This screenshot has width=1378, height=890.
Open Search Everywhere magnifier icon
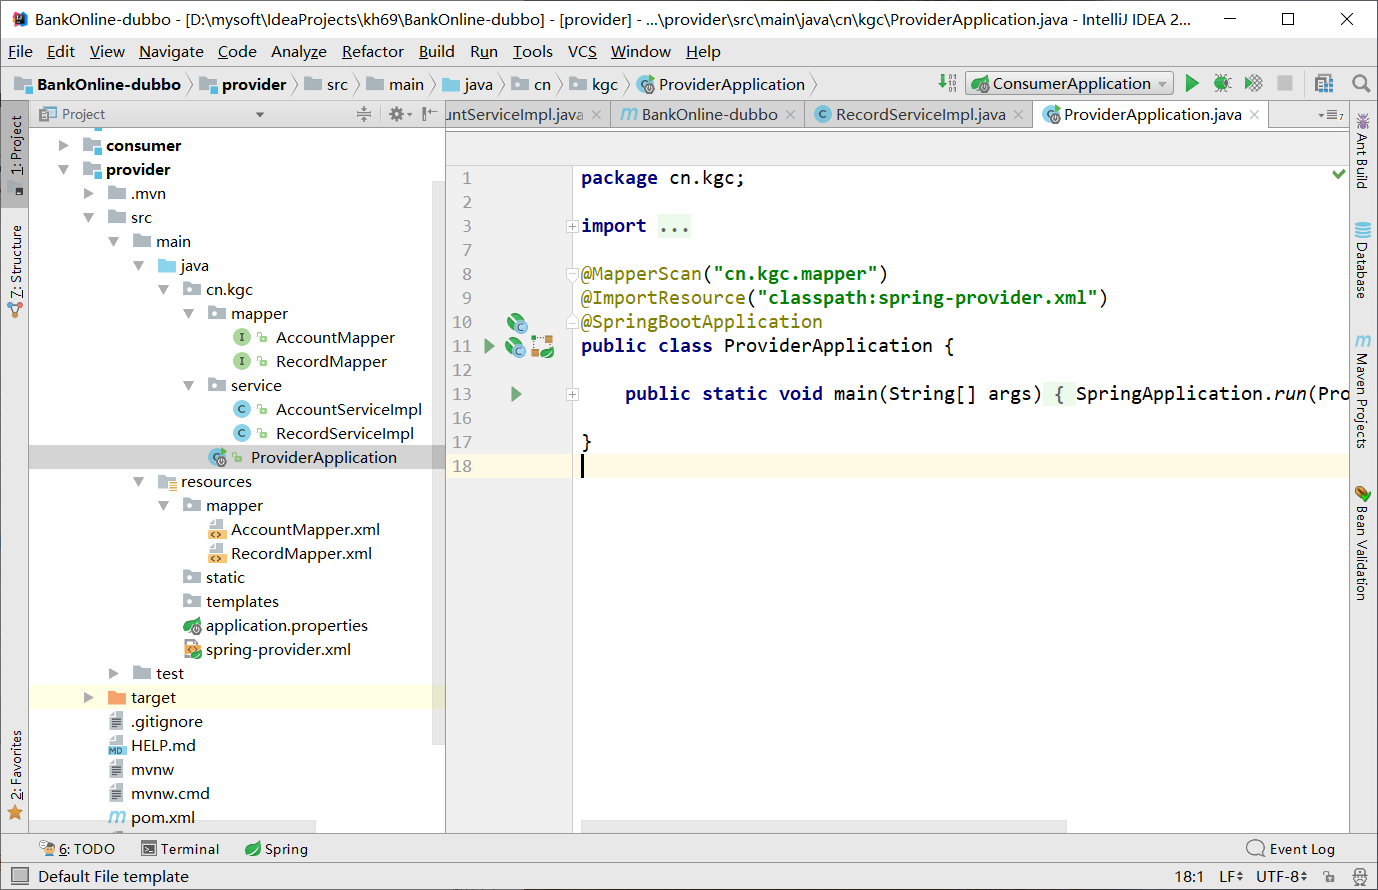(x=1360, y=84)
